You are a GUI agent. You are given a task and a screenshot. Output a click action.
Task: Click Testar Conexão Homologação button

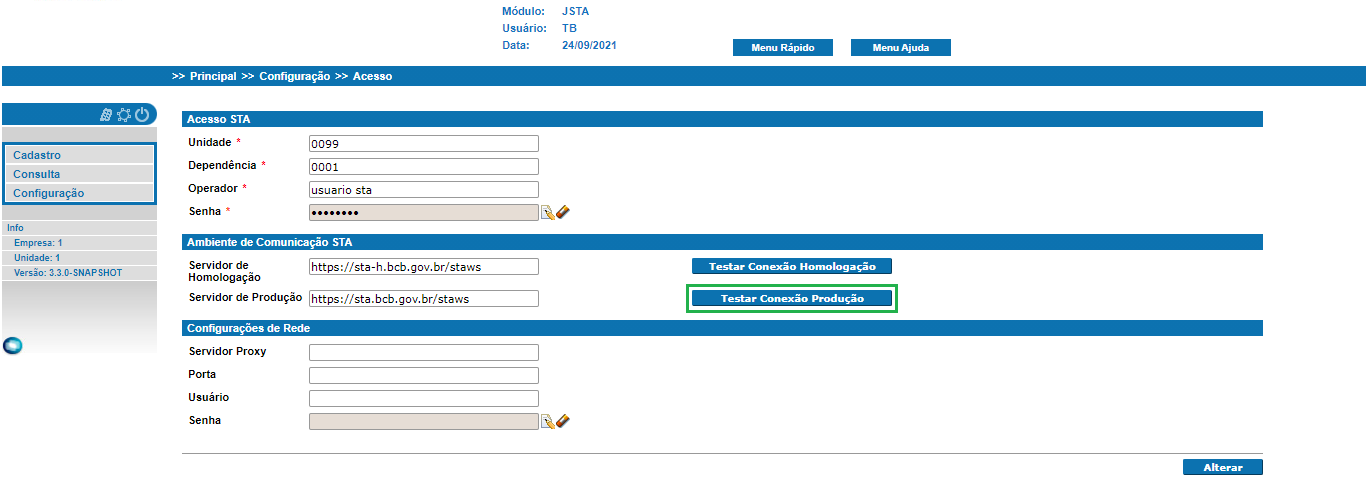[x=792, y=266]
